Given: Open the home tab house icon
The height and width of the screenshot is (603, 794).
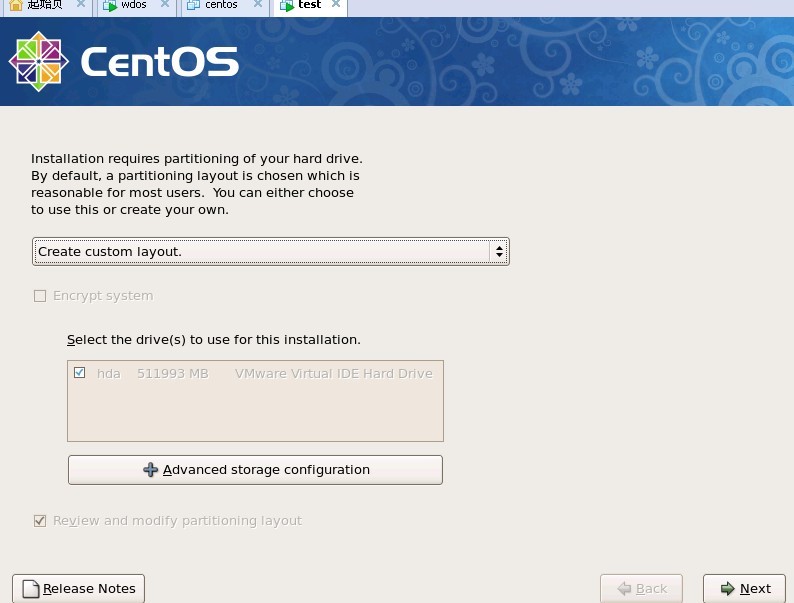Looking at the screenshot, I should coord(16,5).
